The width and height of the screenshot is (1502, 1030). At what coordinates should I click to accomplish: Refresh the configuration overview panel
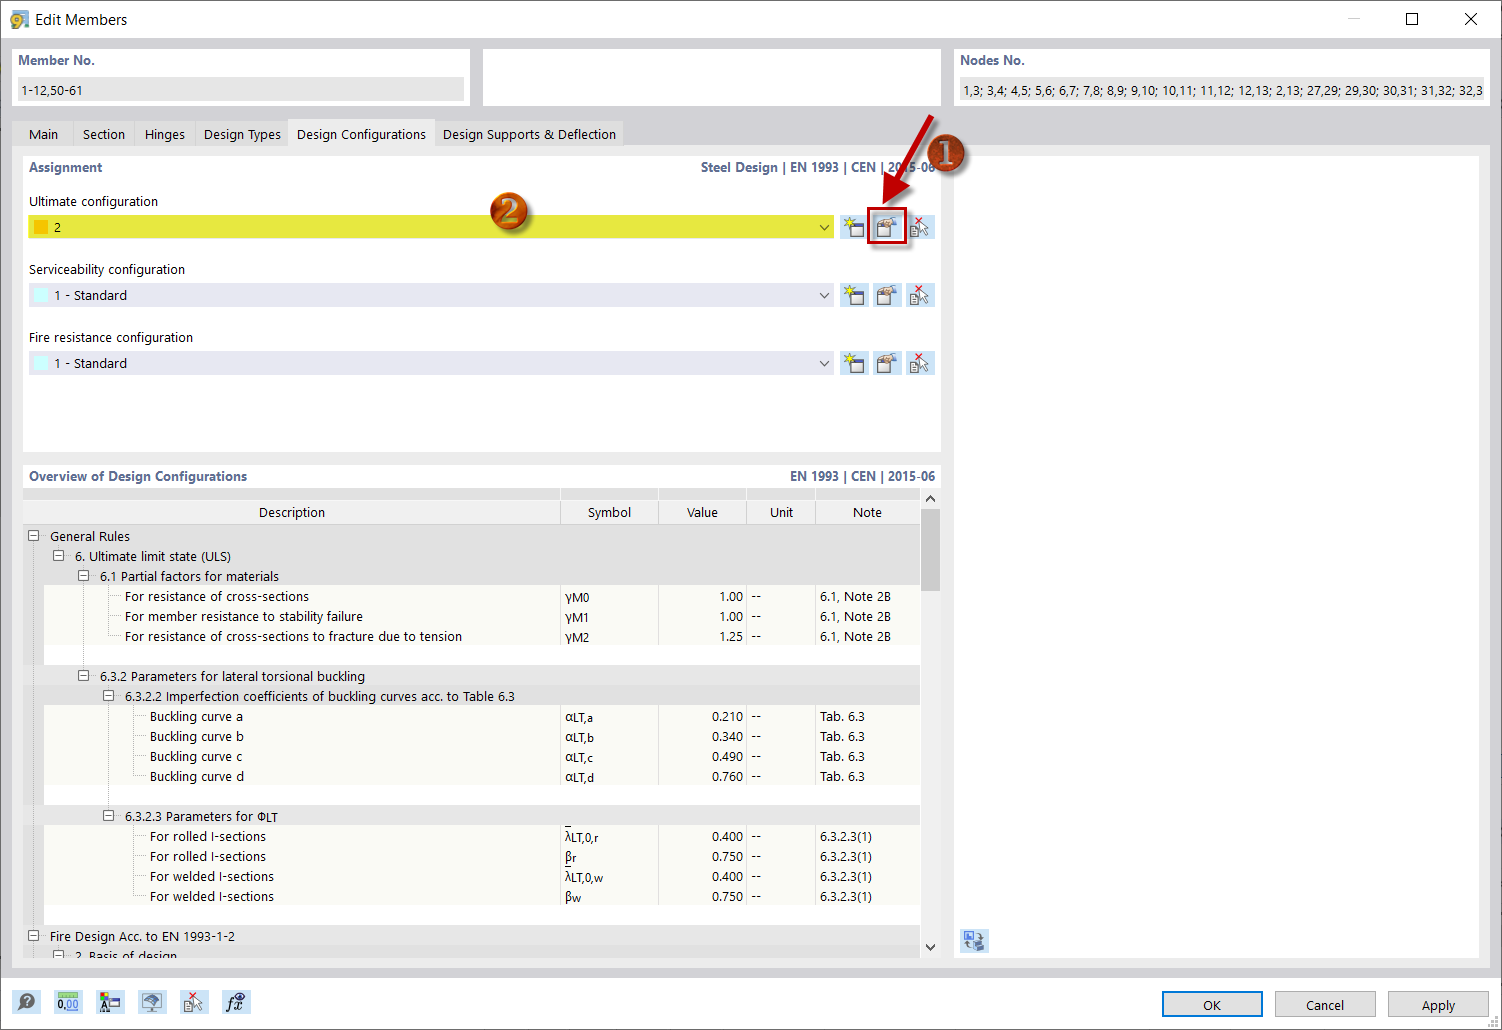(x=973, y=941)
